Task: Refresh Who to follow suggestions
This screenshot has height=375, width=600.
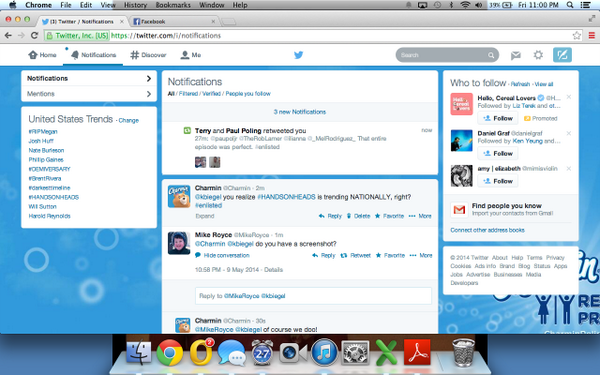Action: click(x=520, y=85)
